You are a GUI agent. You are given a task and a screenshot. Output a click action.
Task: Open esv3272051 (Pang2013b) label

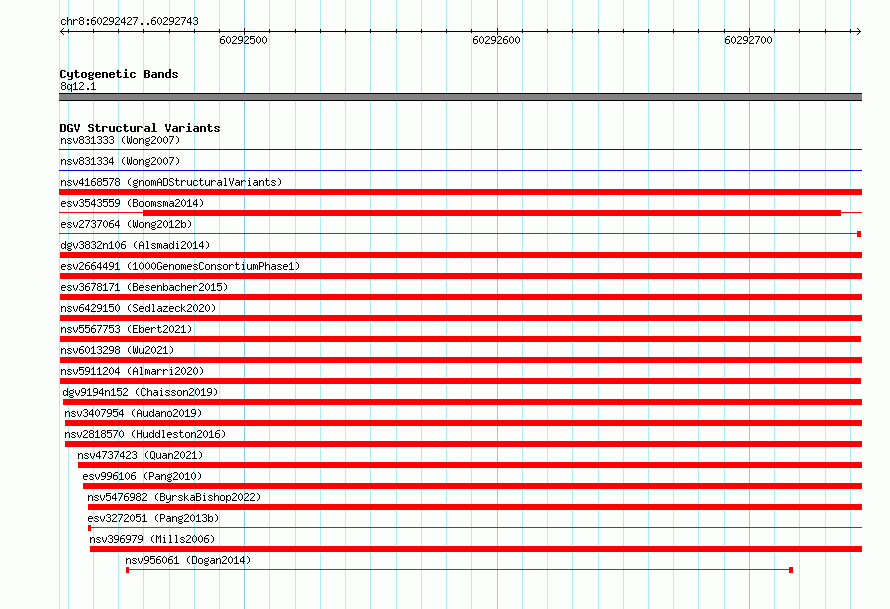(x=153, y=518)
